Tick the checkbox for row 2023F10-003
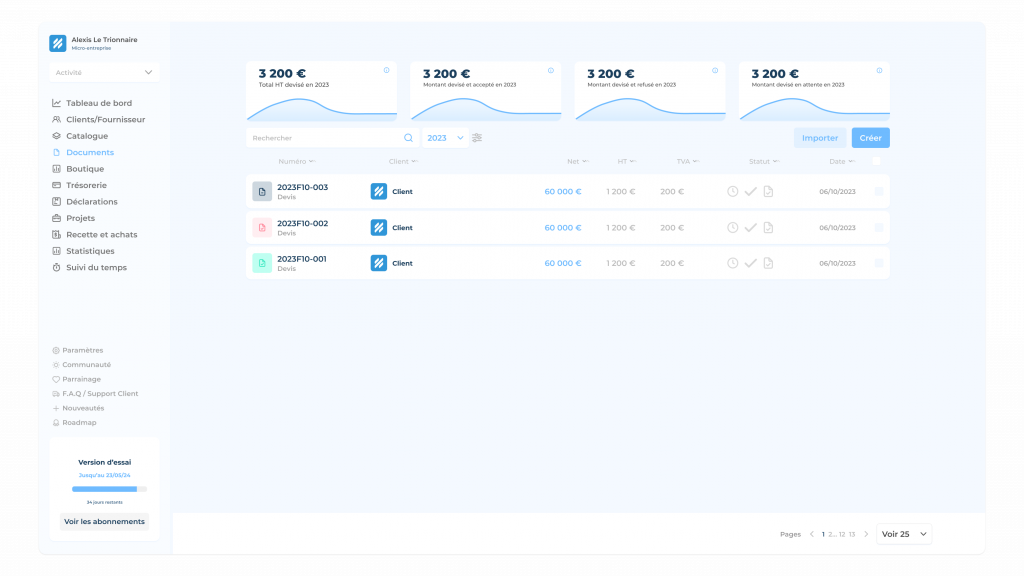This screenshot has height=576, width=1024. click(x=878, y=191)
